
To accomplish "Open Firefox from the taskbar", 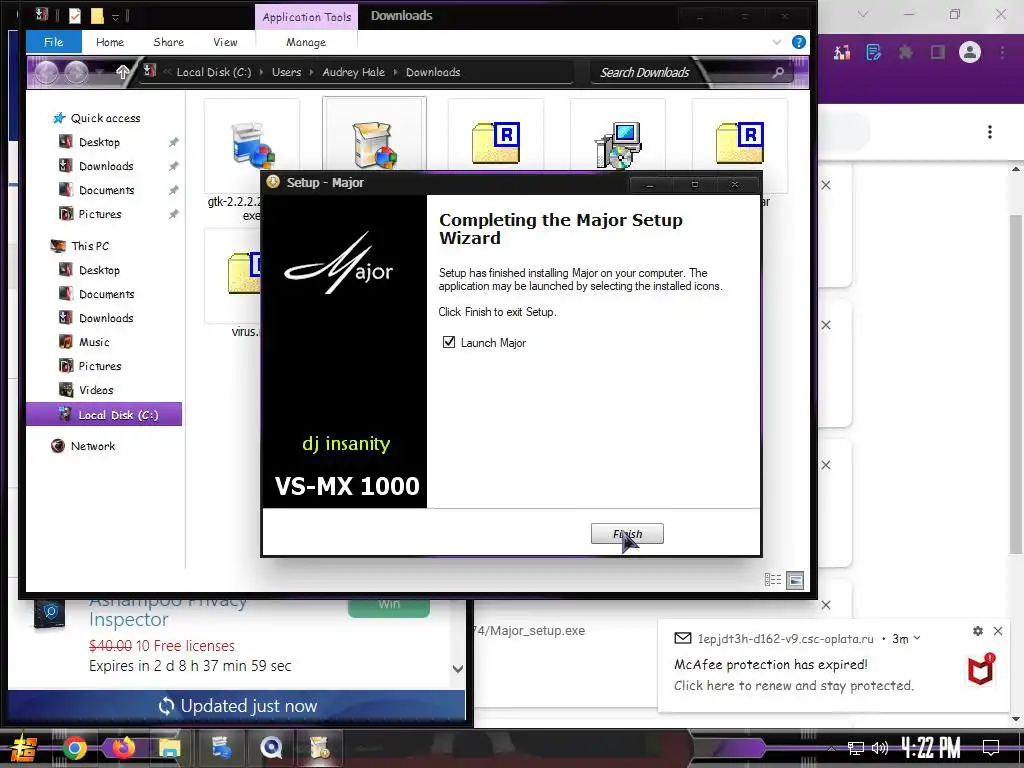I will pos(122,748).
